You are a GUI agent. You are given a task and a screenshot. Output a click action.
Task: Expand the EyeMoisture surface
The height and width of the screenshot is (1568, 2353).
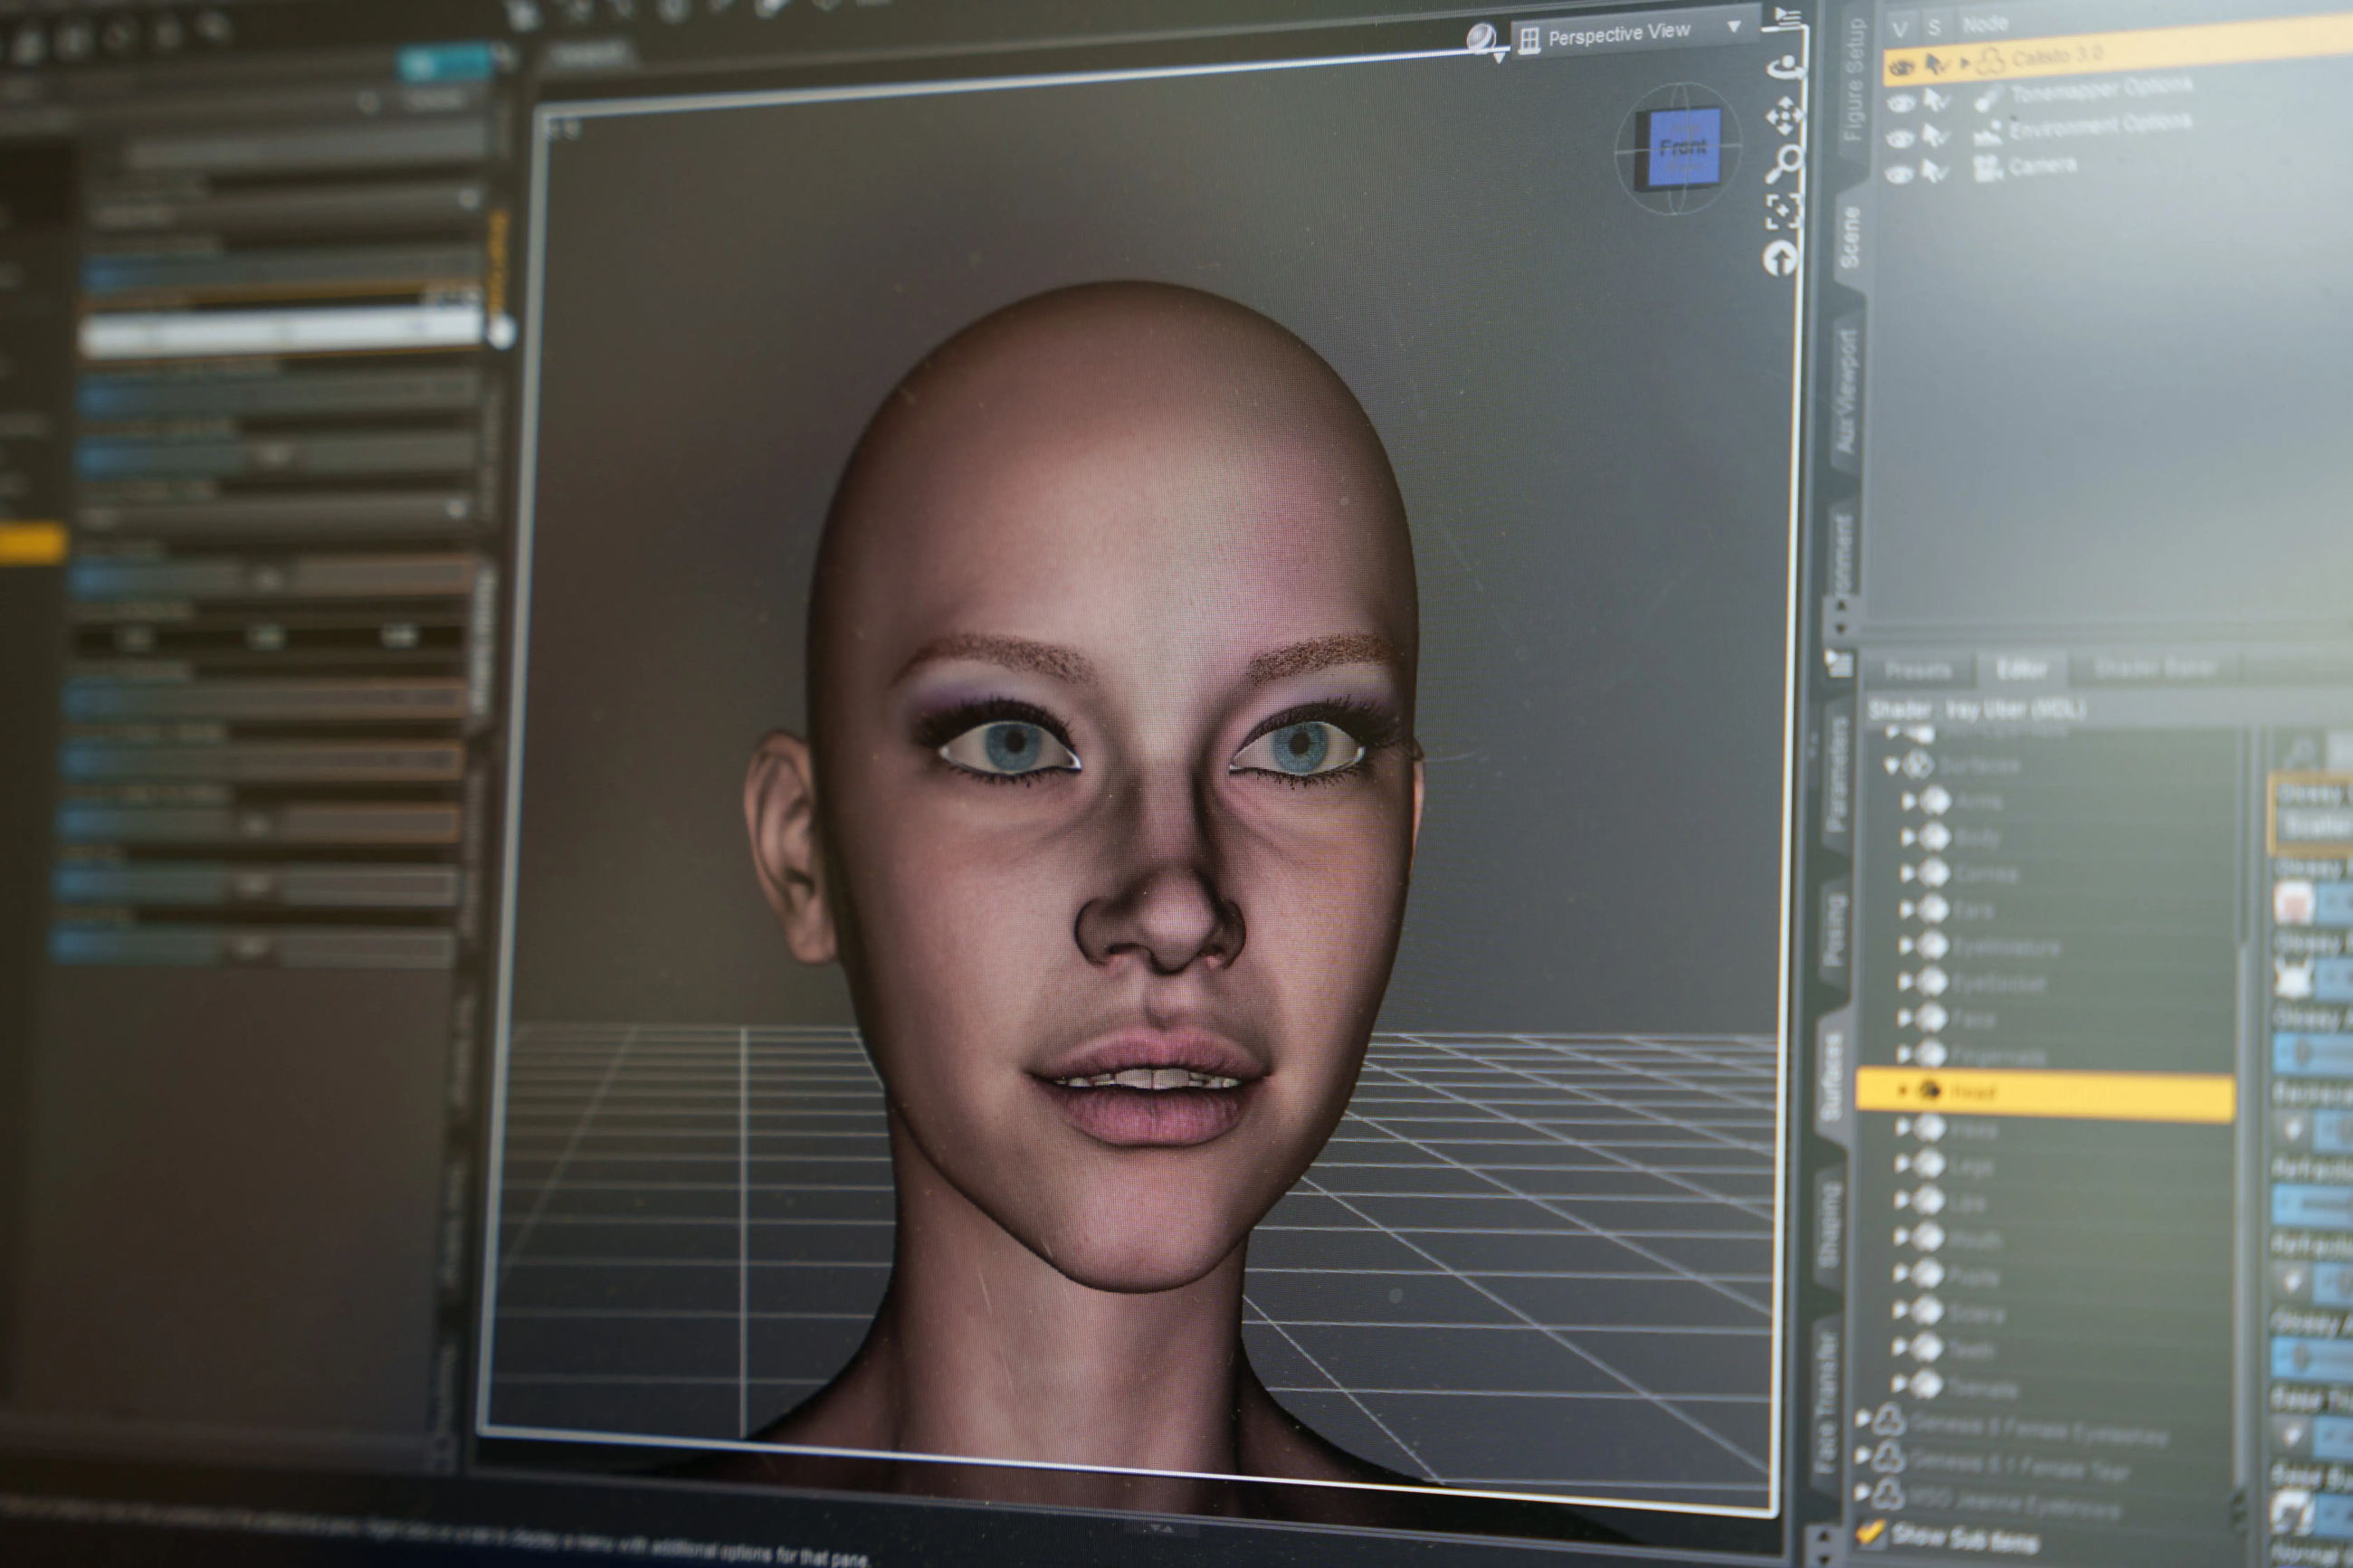(1906, 946)
